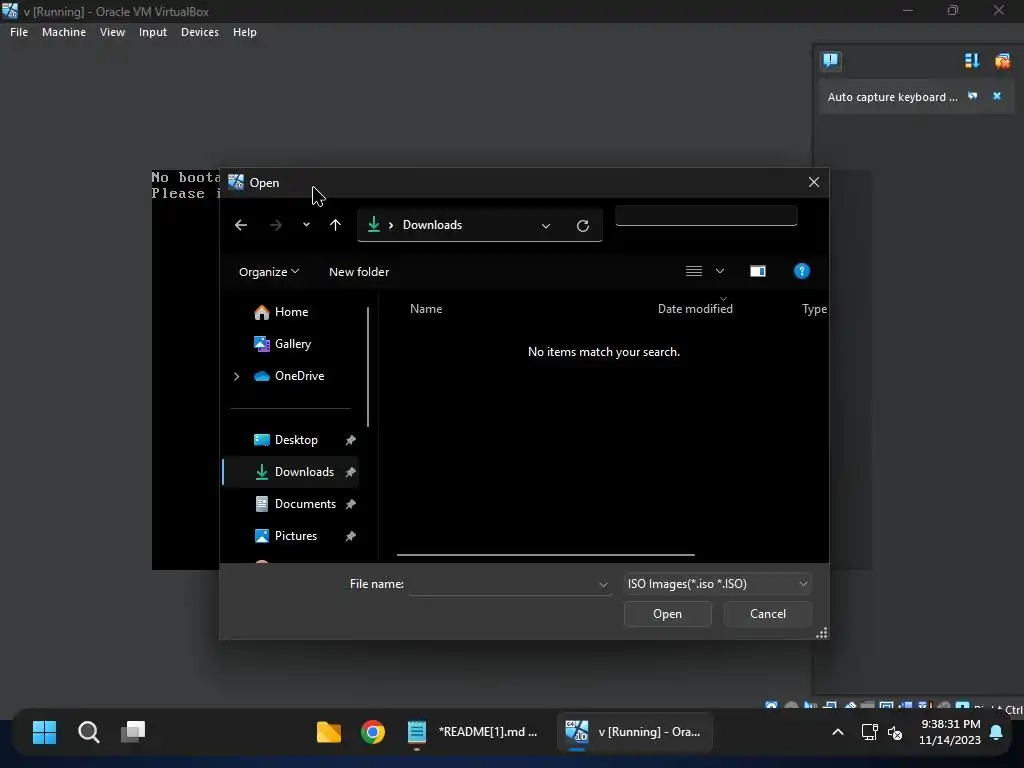Toggle the preview pane
The width and height of the screenshot is (1024, 768).
(x=758, y=271)
